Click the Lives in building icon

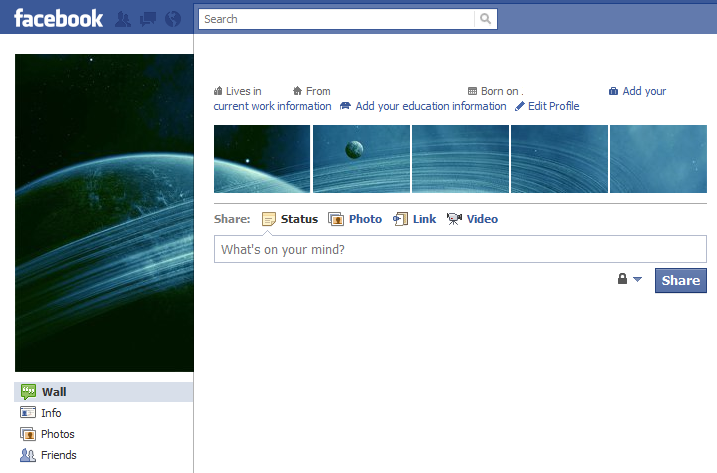(x=218, y=91)
